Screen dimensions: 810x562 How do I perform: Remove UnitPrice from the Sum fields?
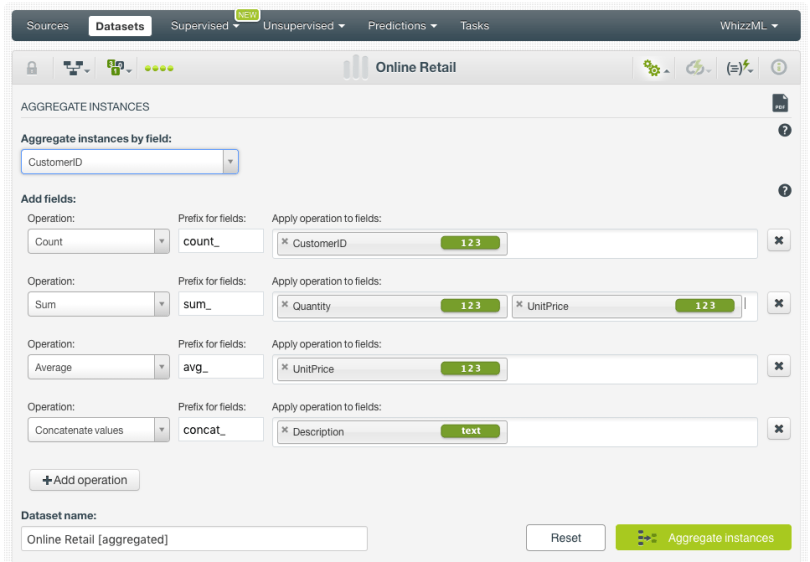pos(519,305)
